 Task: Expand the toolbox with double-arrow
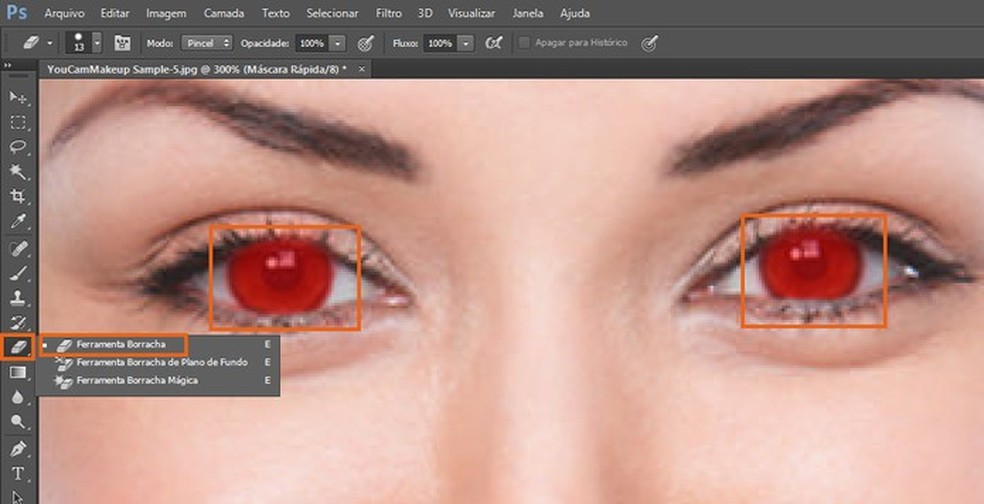click(x=8, y=65)
